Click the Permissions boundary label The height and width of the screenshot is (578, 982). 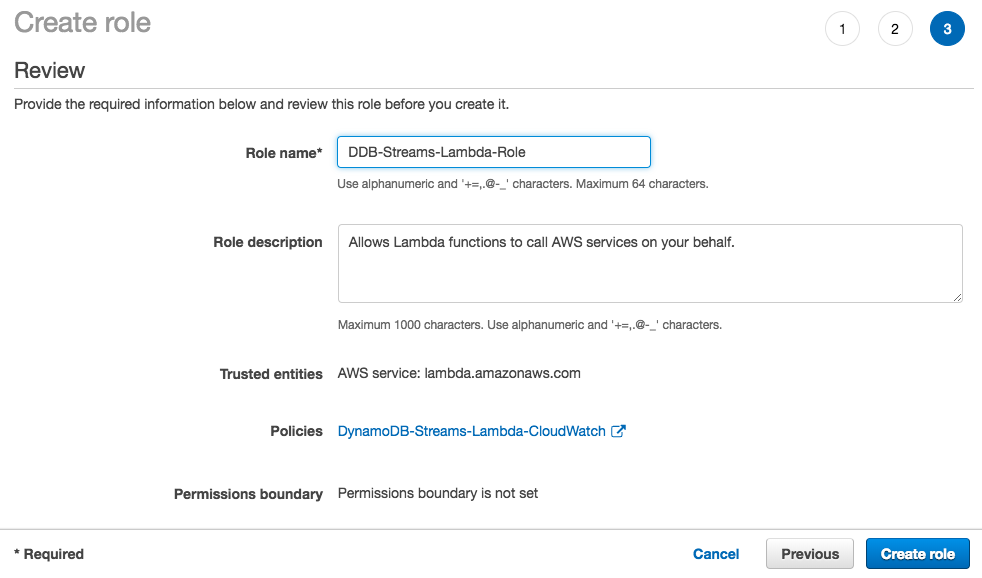(x=248, y=494)
